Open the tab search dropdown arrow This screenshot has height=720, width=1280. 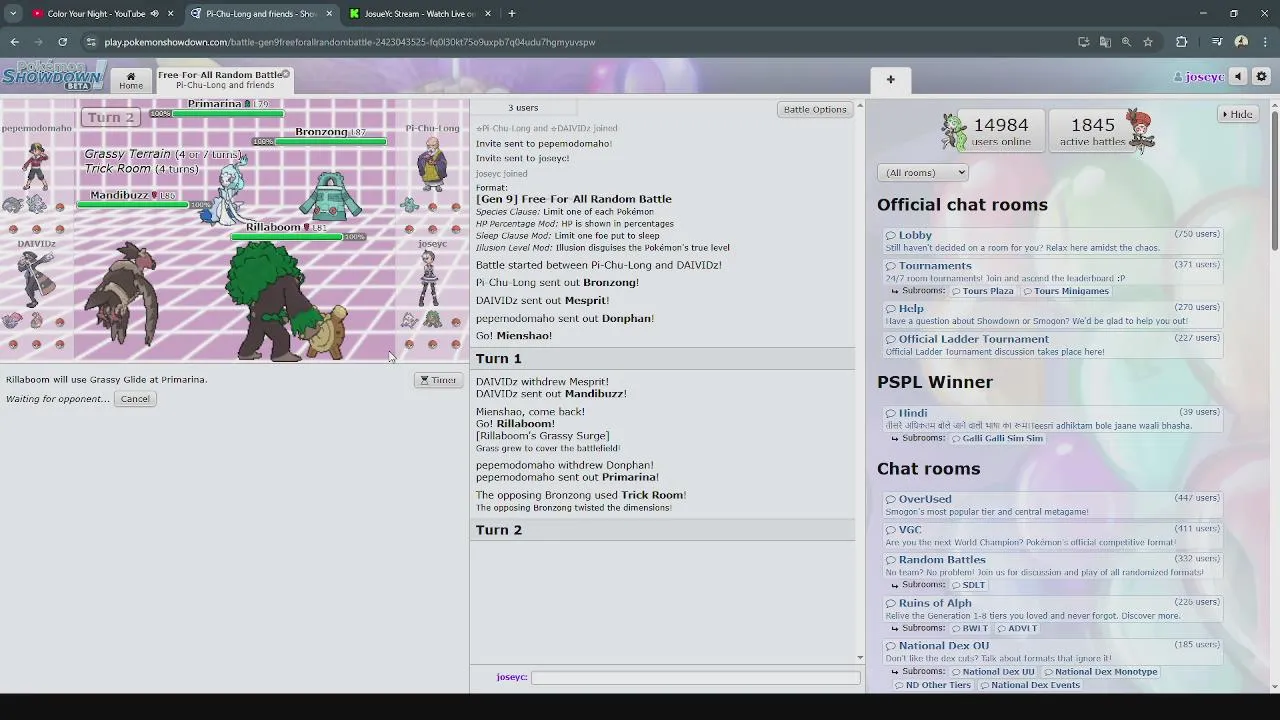pyautogui.click(x=13, y=14)
